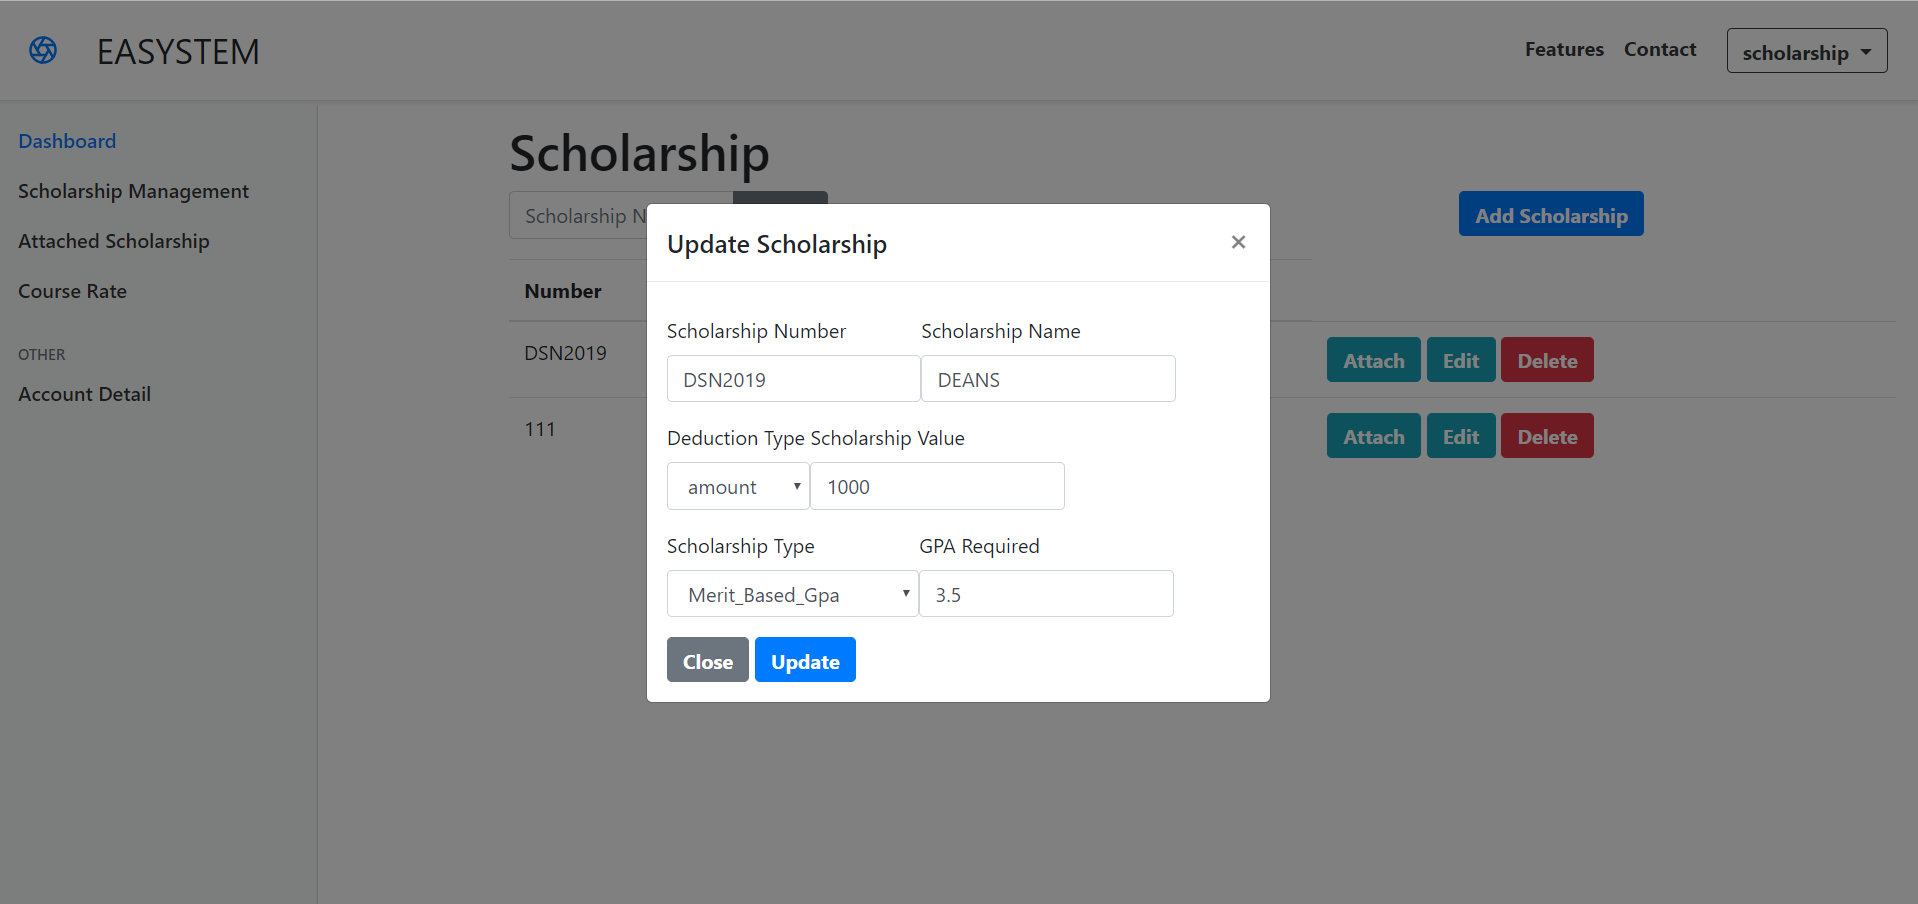Viewport: 1918px width, 904px height.
Task: Close the Update Scholarship dialog via X
Action: 1238,242
